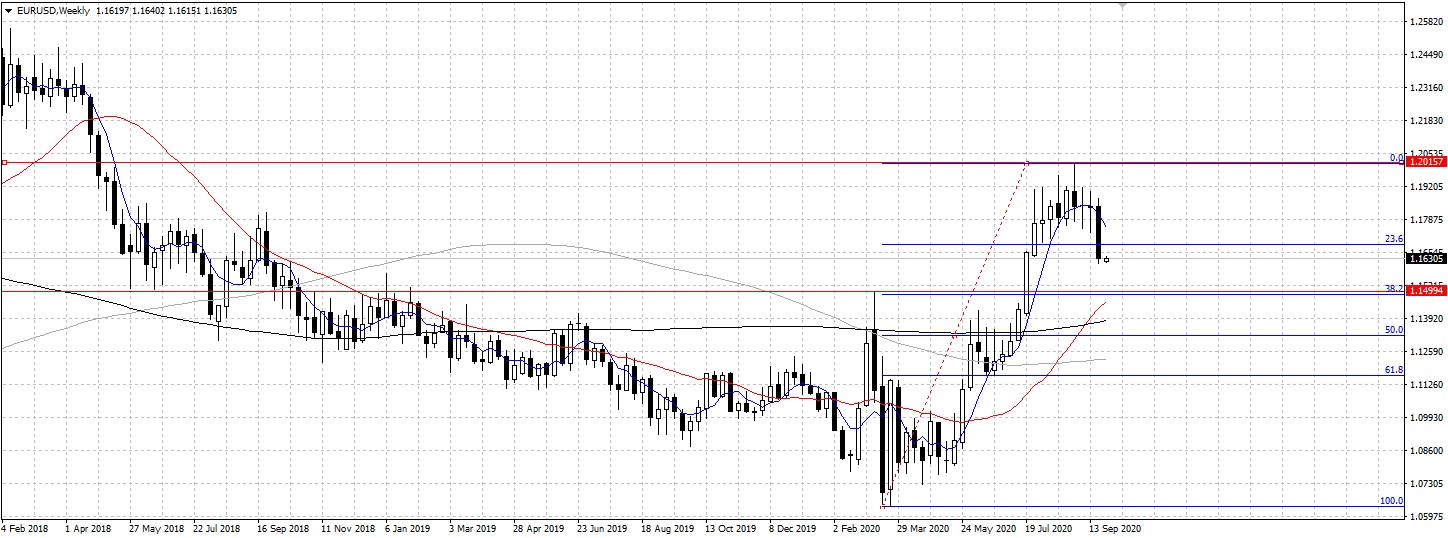Viewport: 1448px width, 538px height.
Task: Click the triangle arrow beside EURUSD,Weekly
Action: [8, 9]
